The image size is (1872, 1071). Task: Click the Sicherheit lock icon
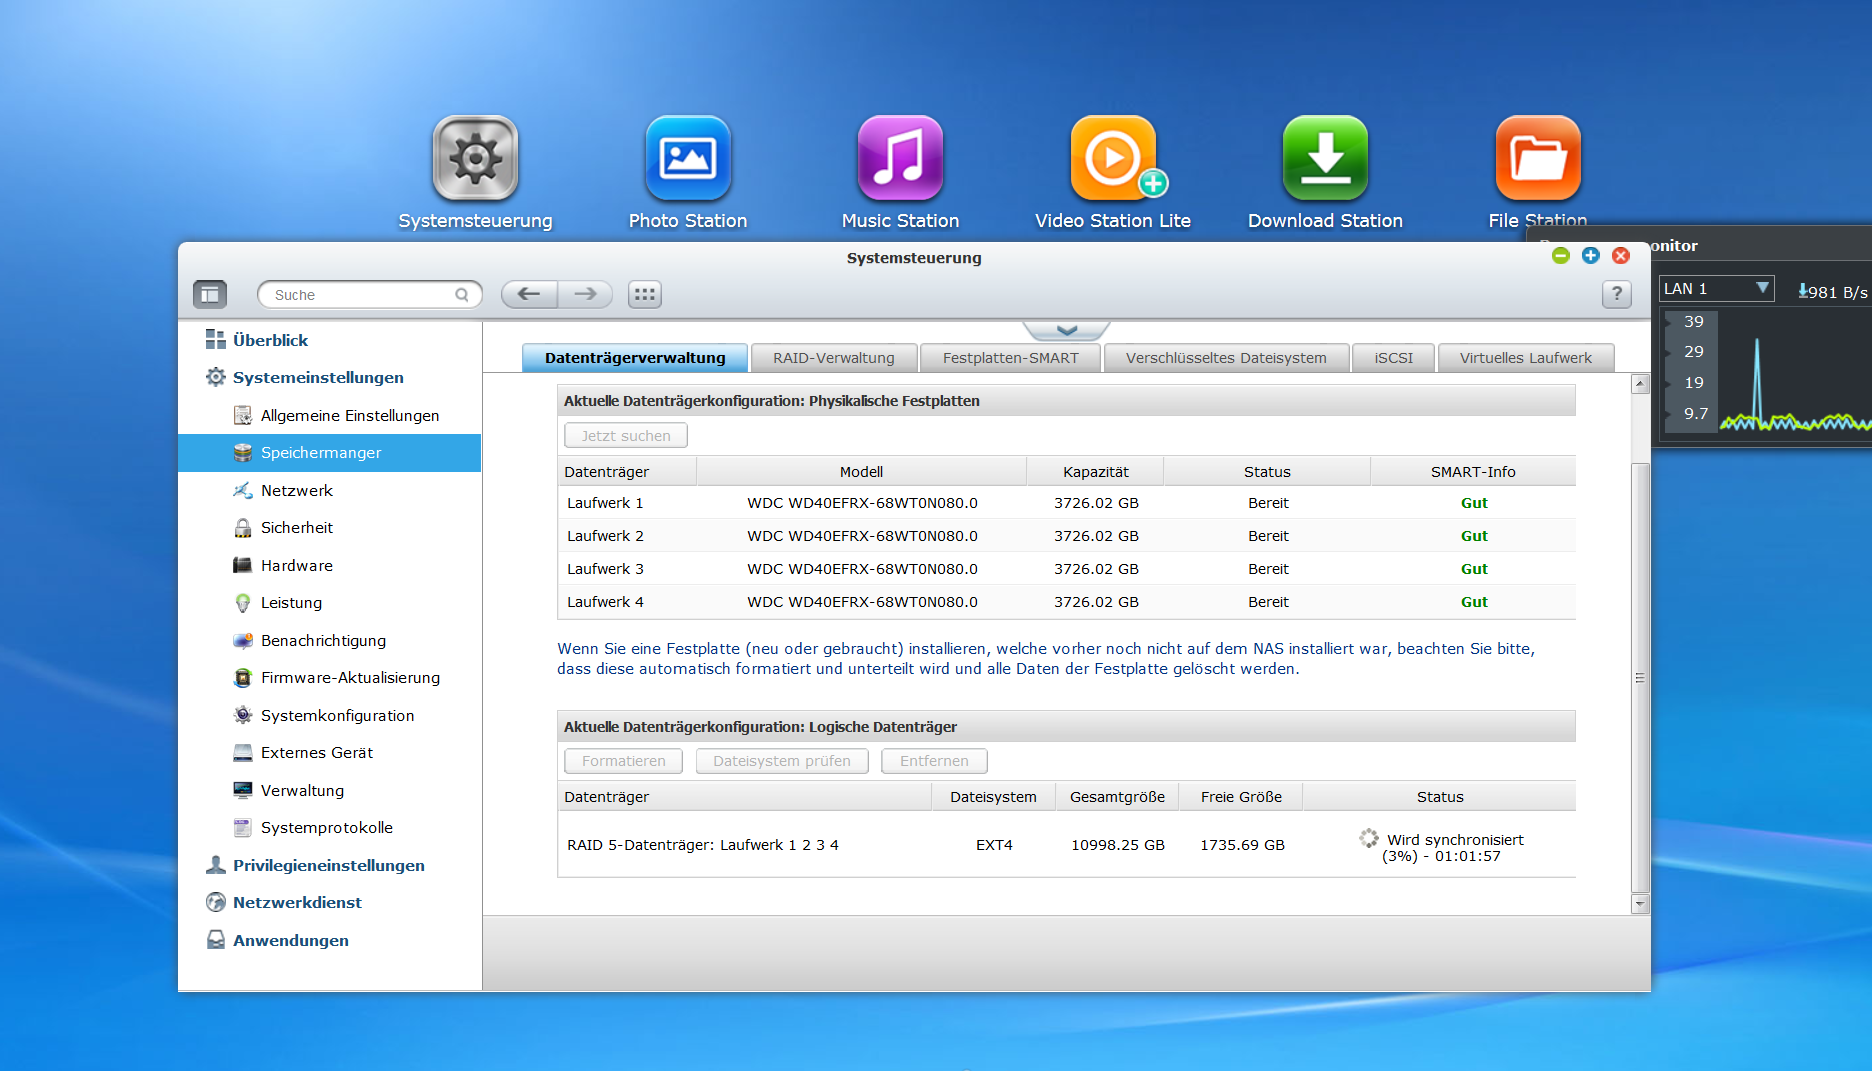coord(242,528)
